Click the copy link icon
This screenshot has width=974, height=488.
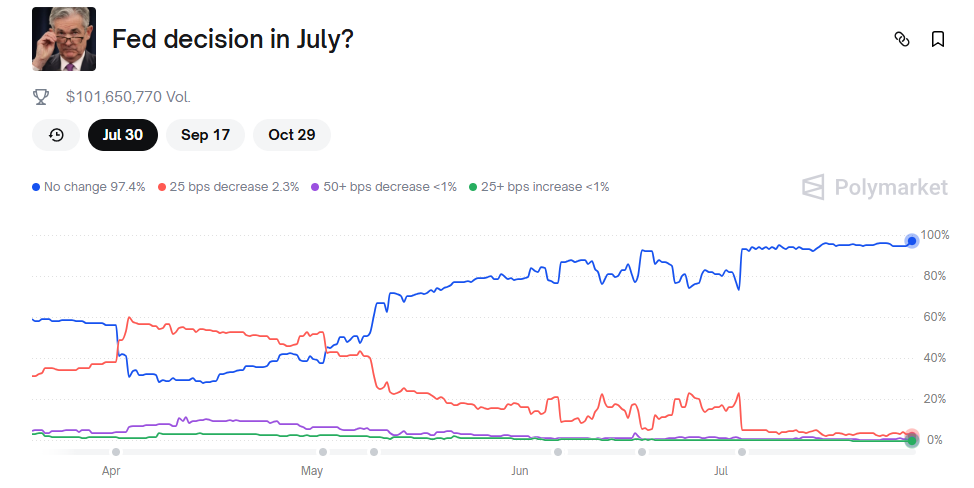click(901, 39)
